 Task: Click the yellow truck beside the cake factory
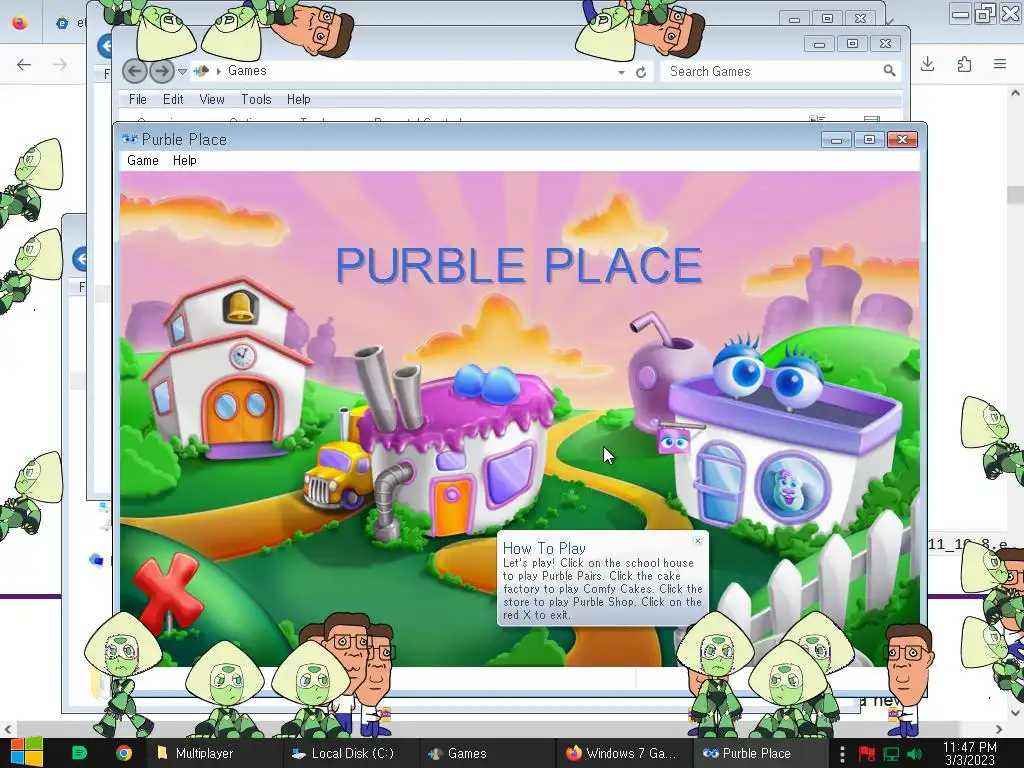pyautogui.click(x=336, y=473)
